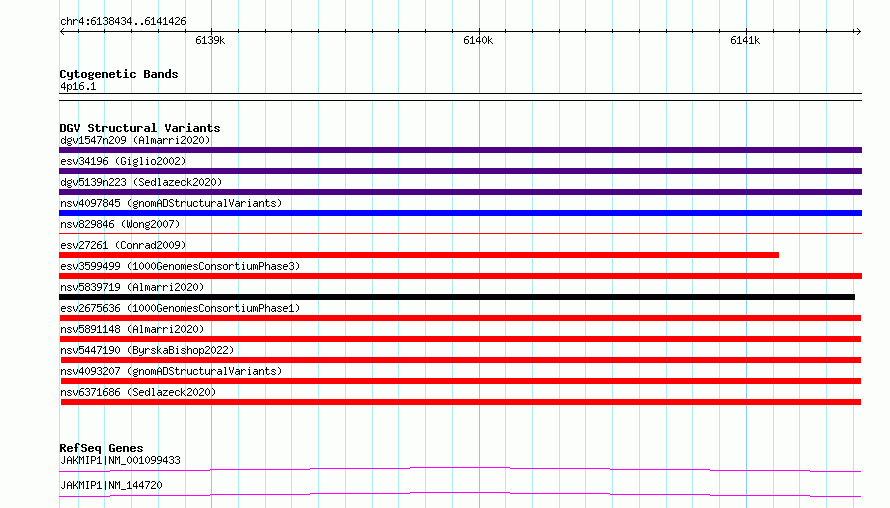Click the red bar under esv3599499
The height and width of the screenshot is (508, 890).
(460, 276)
